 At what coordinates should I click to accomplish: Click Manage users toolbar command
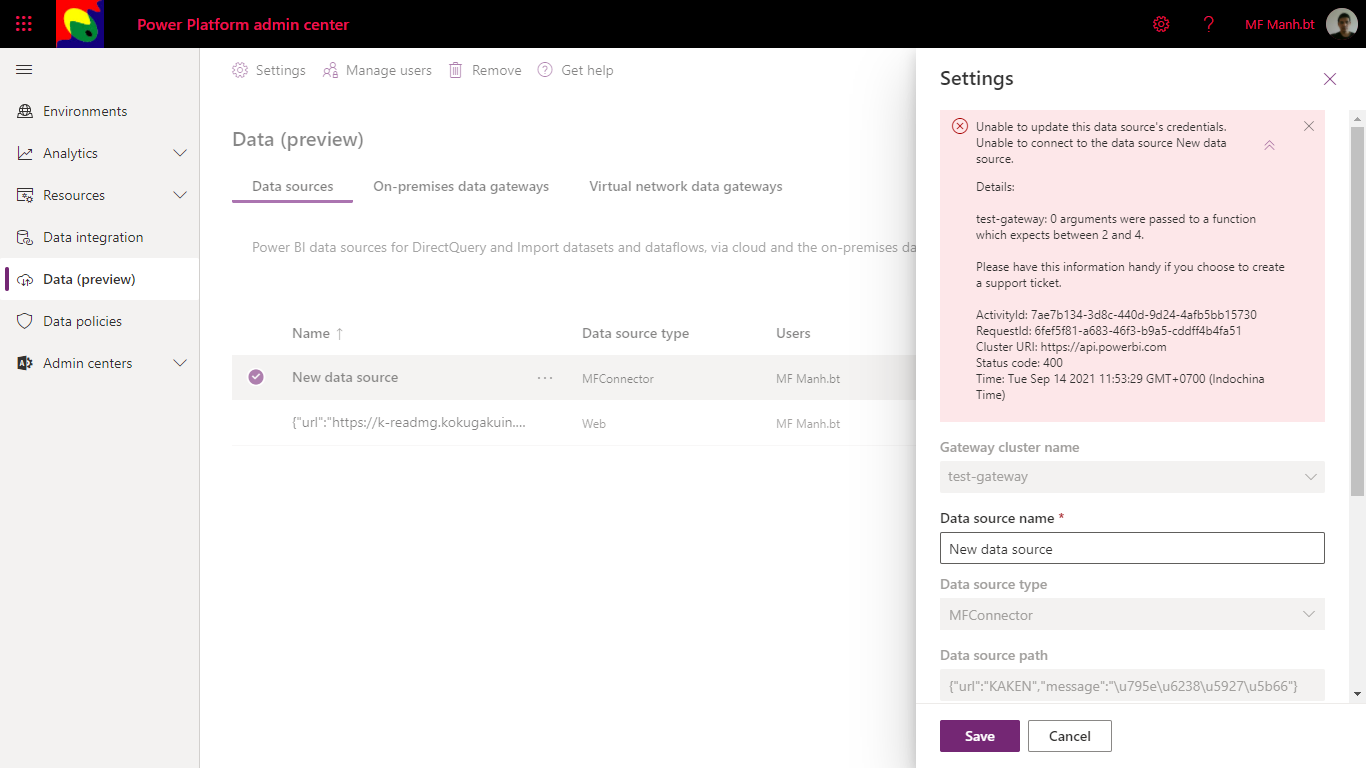point(377,70)
